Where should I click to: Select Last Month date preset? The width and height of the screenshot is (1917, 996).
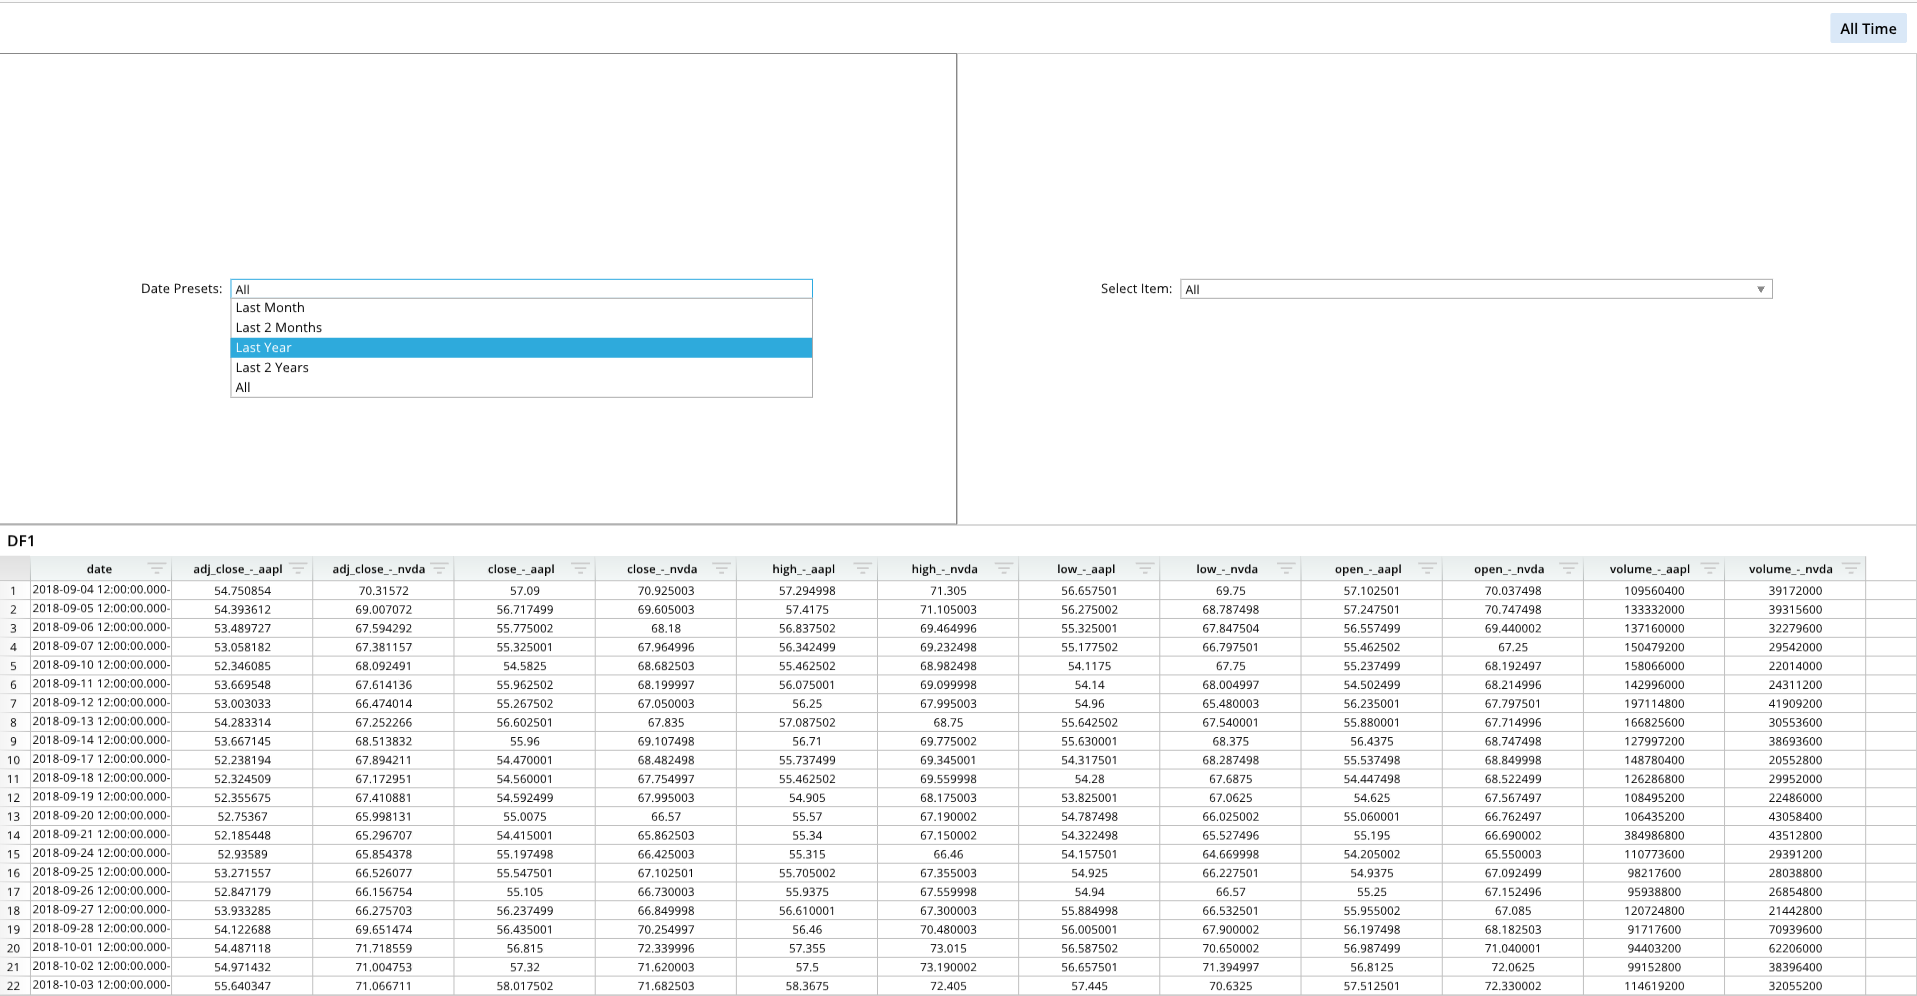point(521,308)
